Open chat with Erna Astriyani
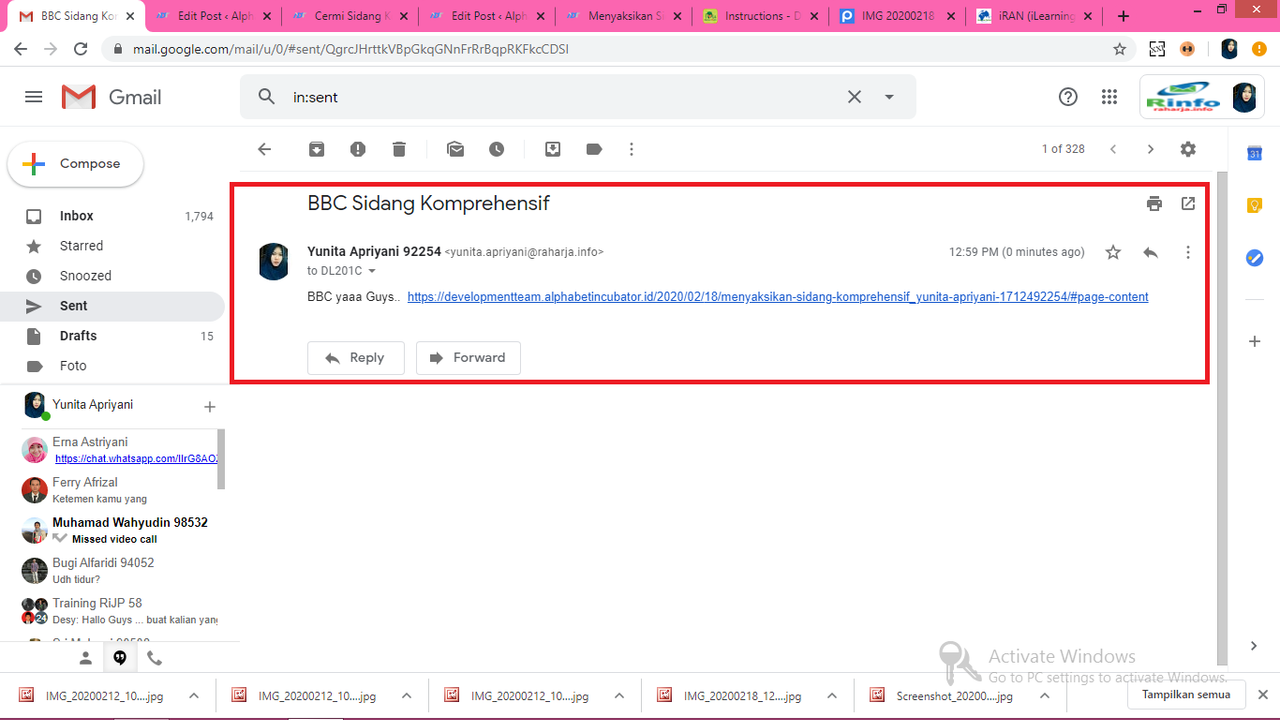Screen dimensions: 1280x720 tap(120, 450)
